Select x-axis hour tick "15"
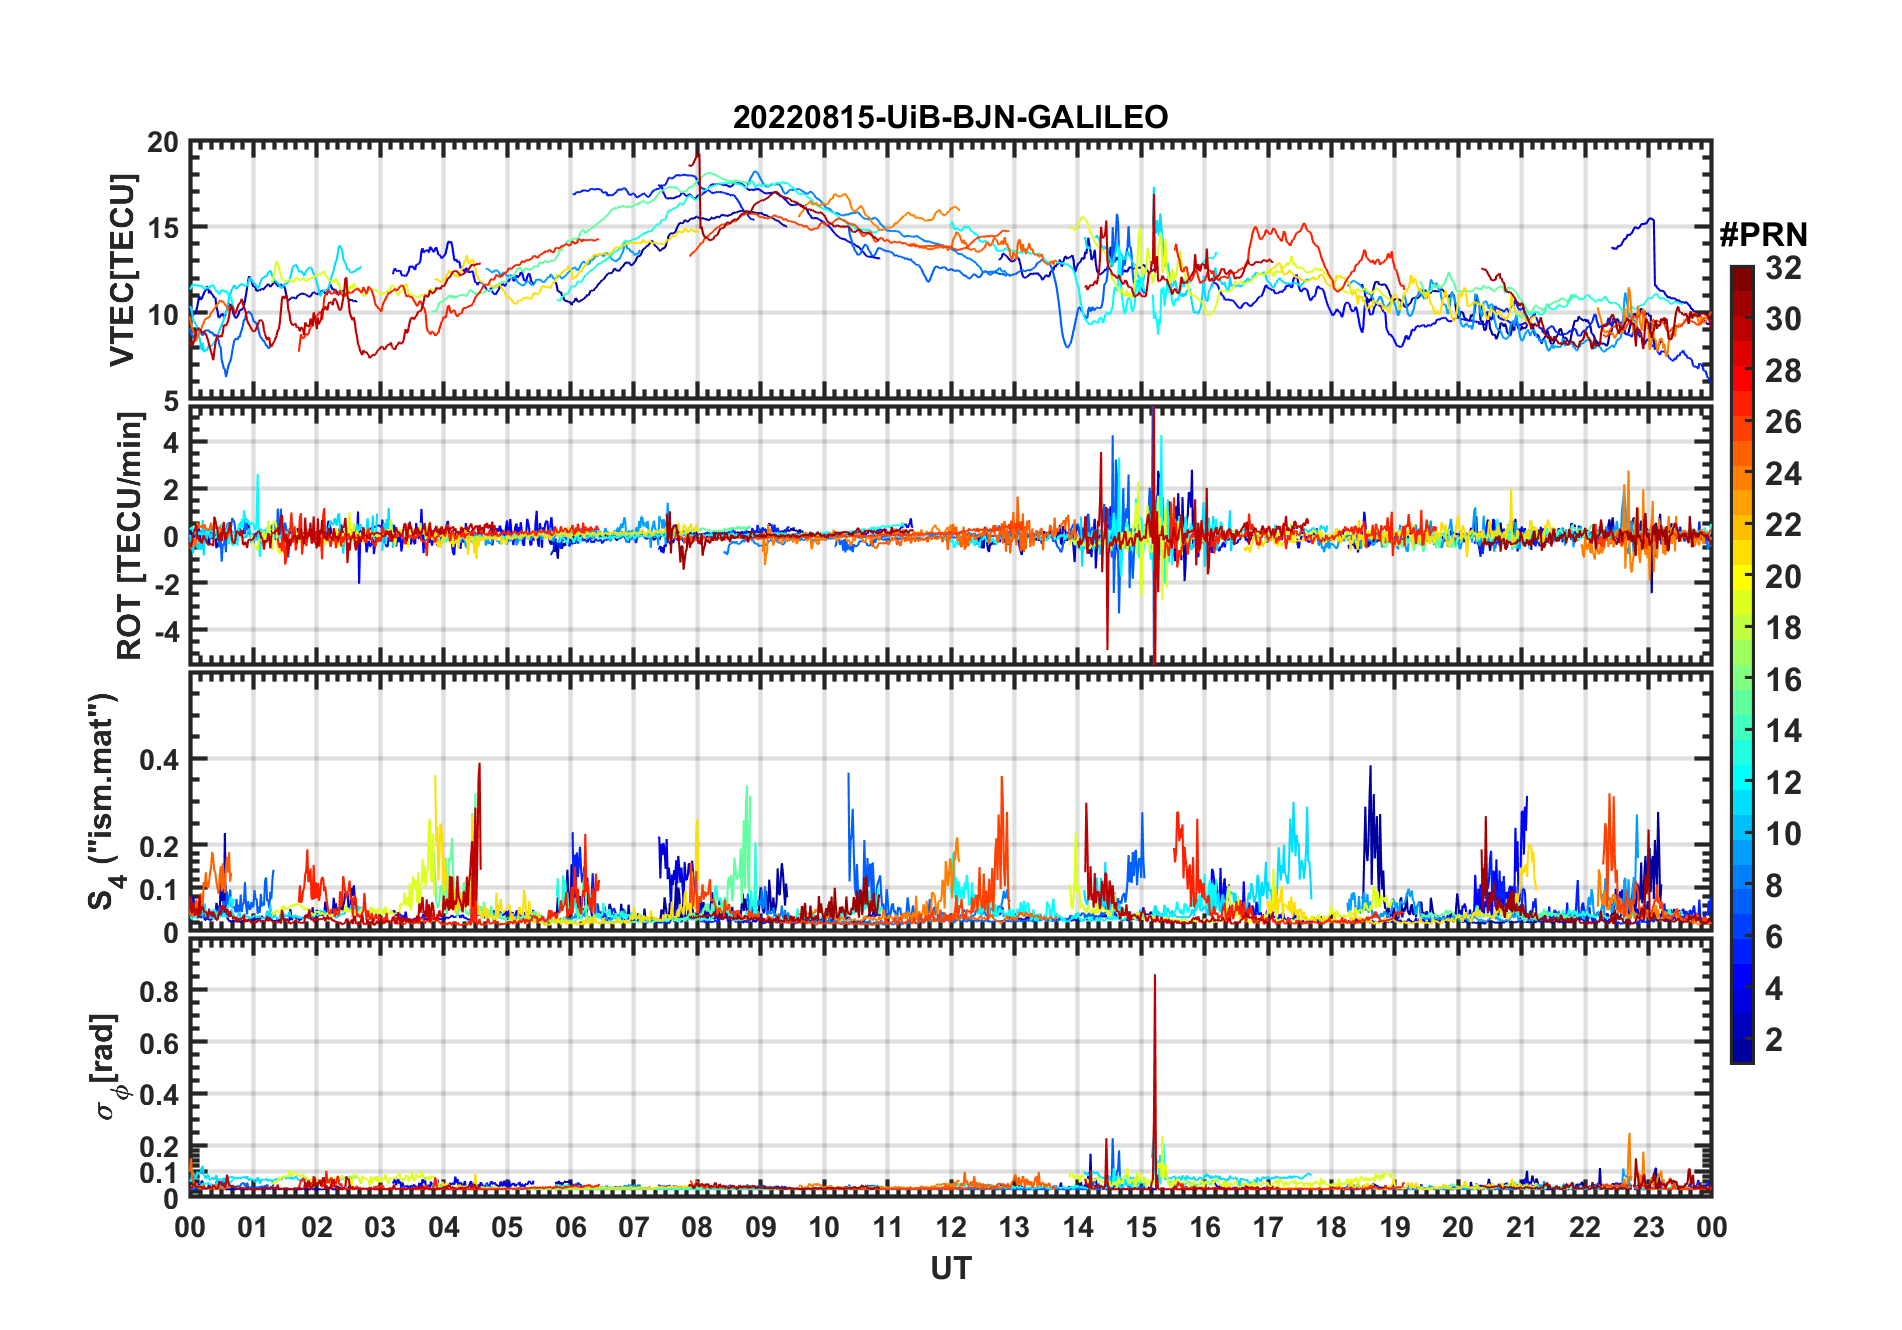The height and width of the screenshot is (1330, 1902). (1141, 1227)
